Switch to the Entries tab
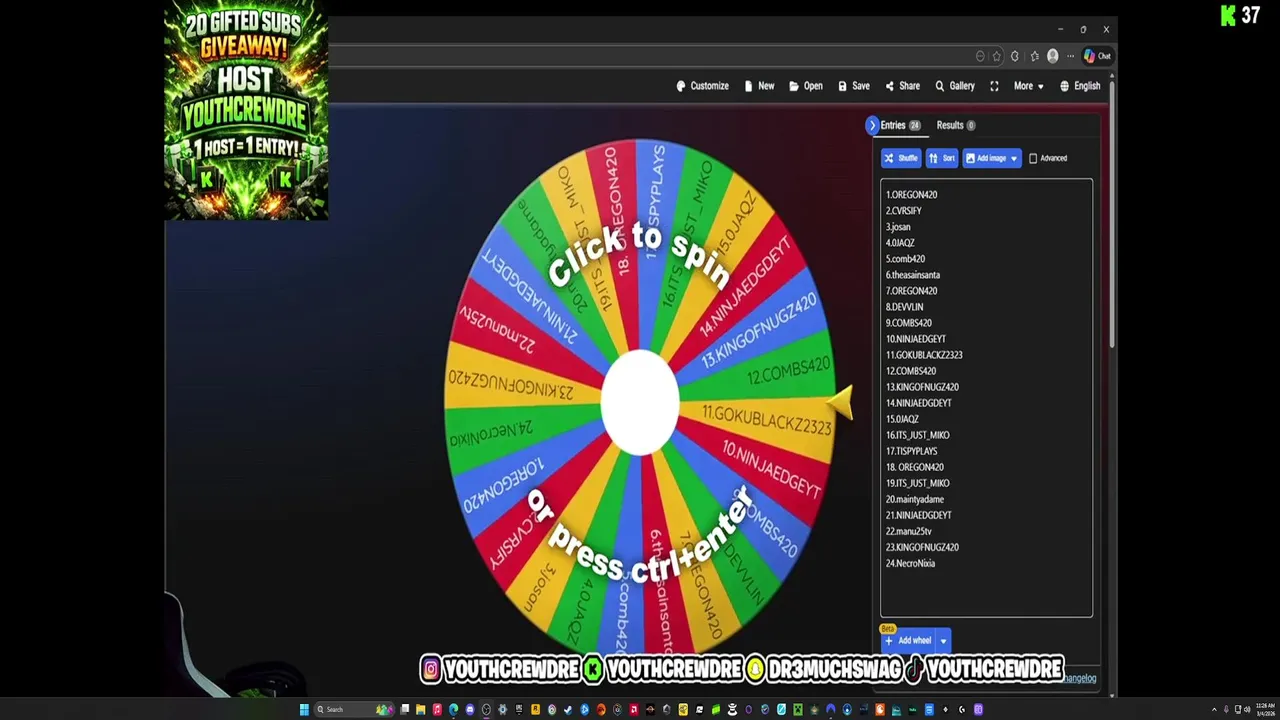 900,125
